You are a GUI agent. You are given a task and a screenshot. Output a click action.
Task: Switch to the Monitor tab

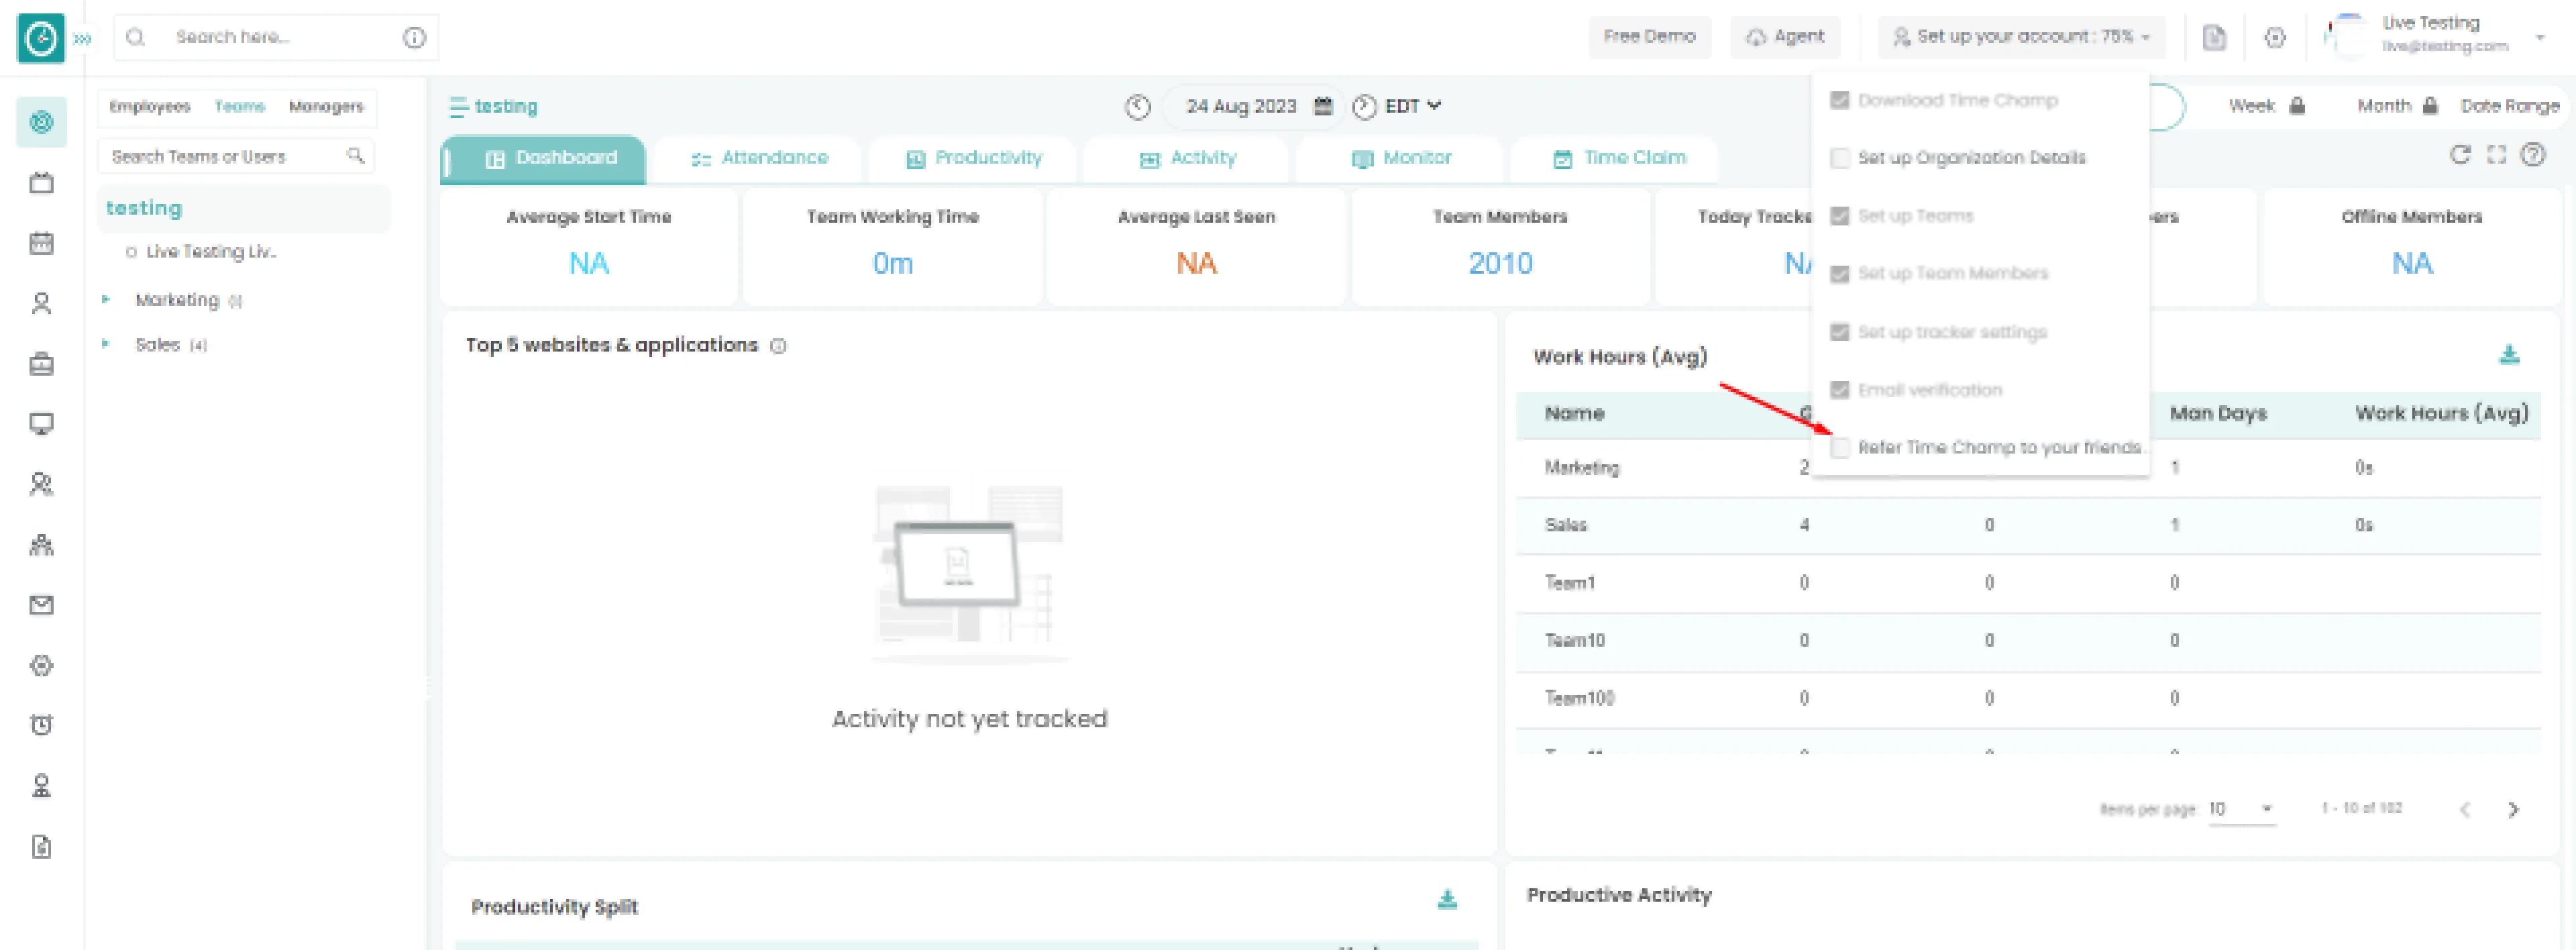(x=1400, y=158)
